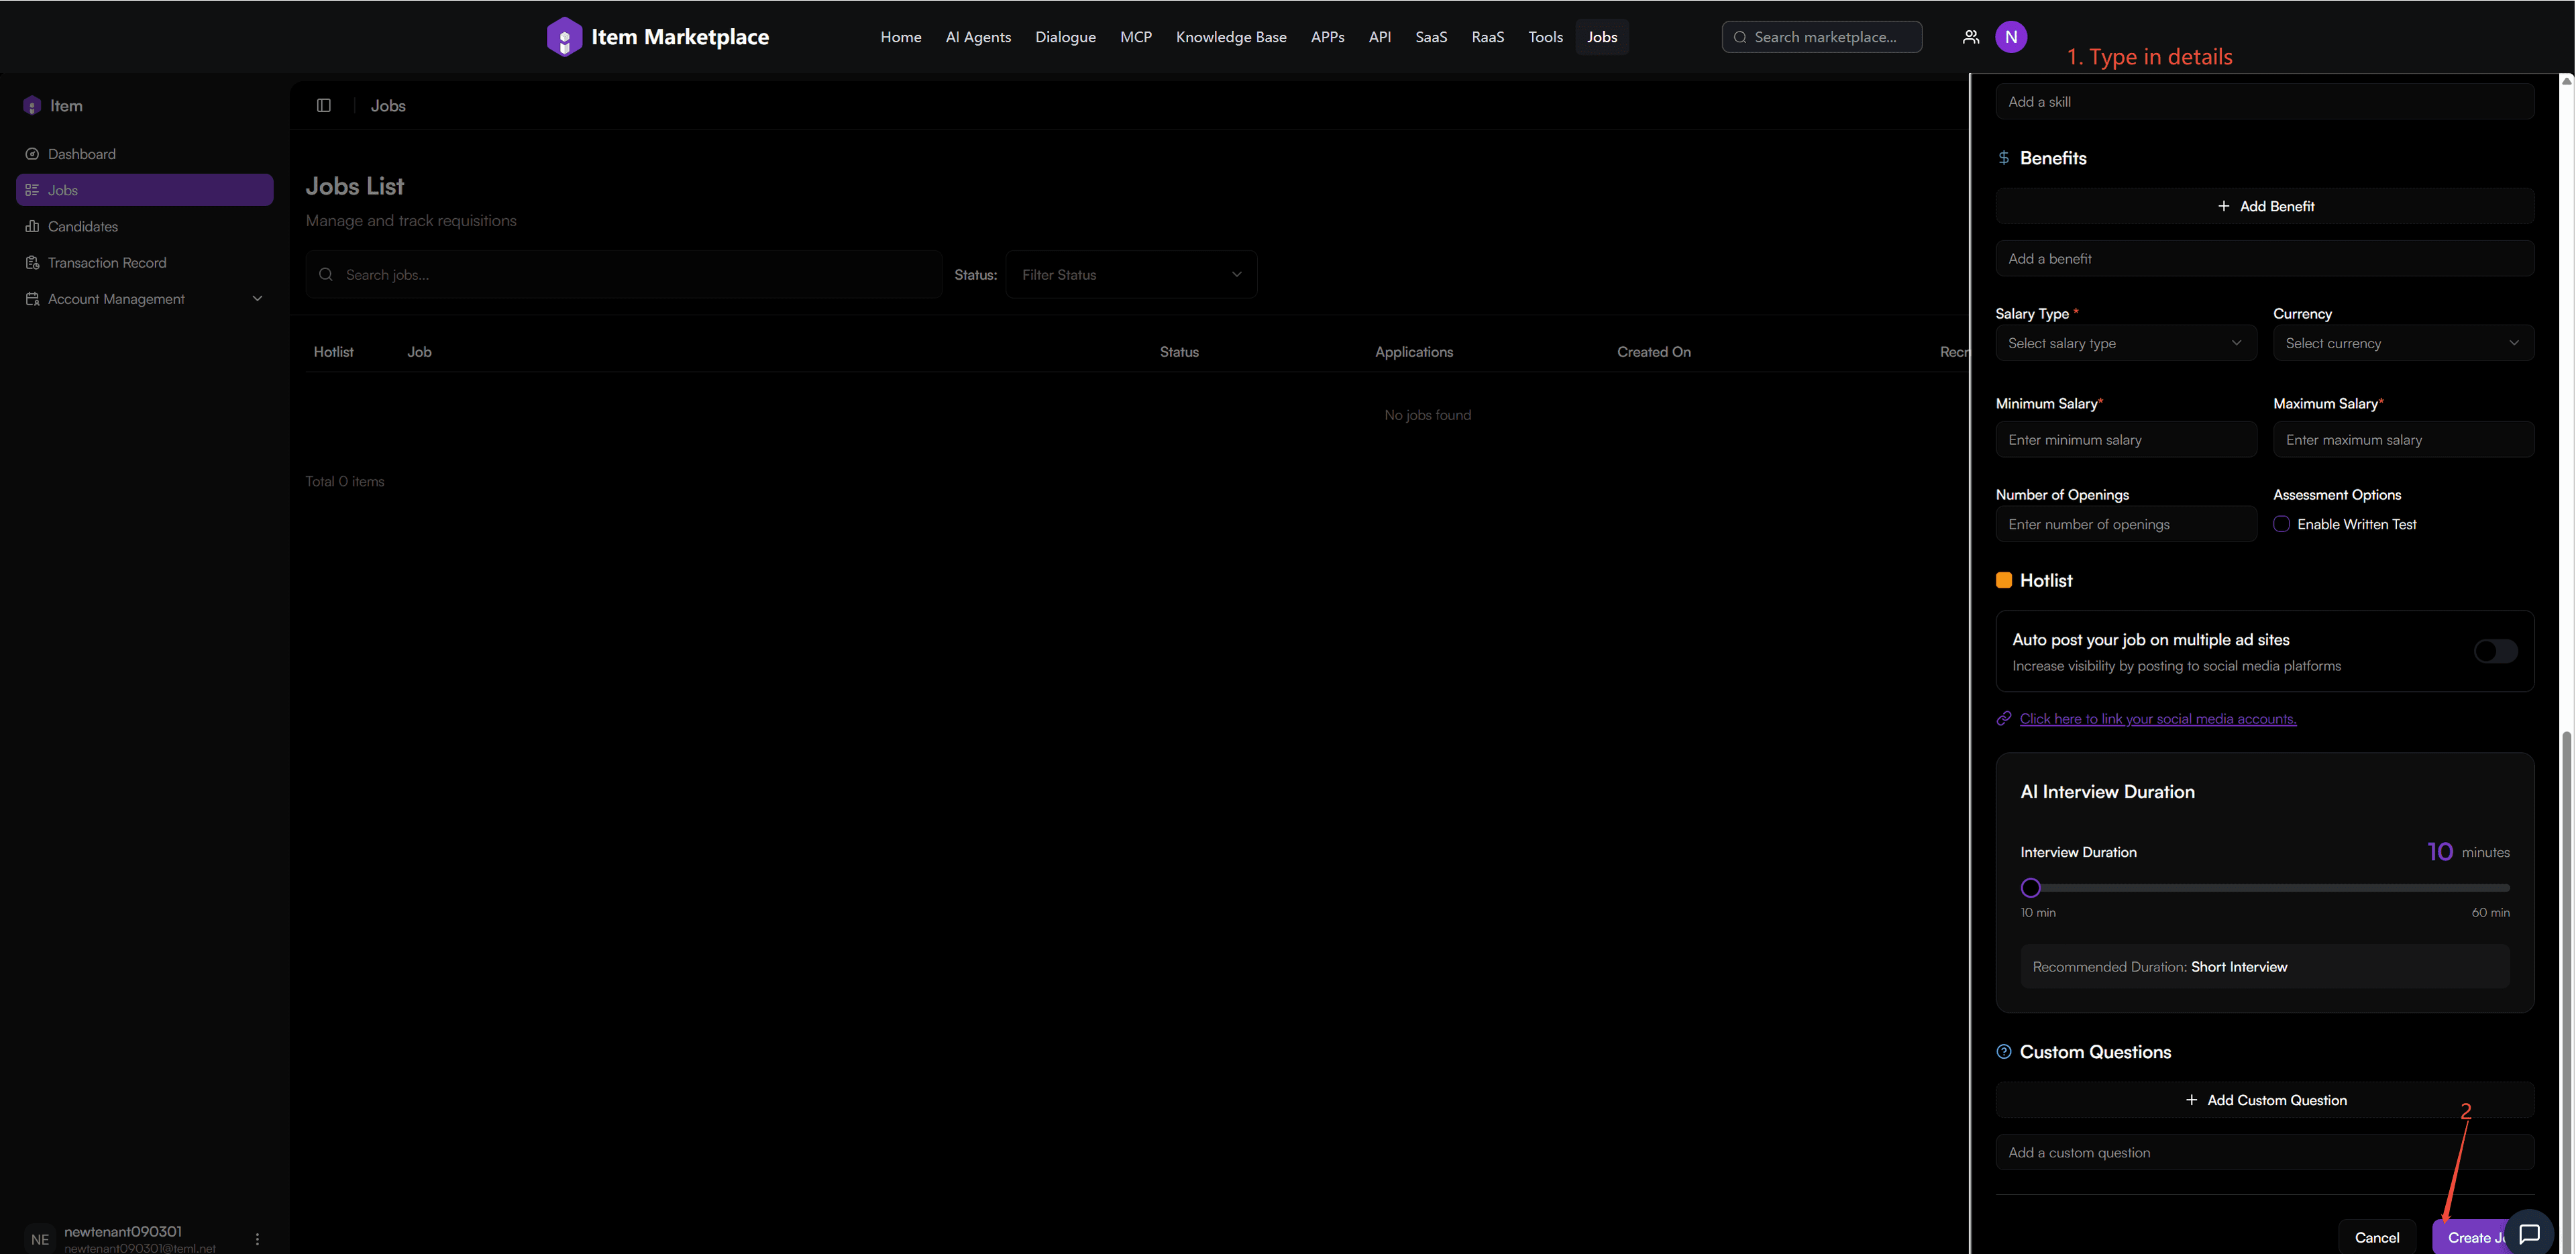This screenshot has width=2576, height=1254.
Task: Open Candidates in the sidebar
Action: (83, 227)
